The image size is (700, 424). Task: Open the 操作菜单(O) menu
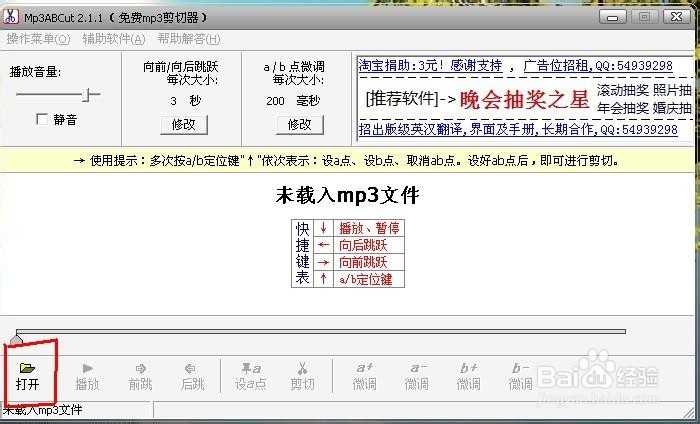[x=38, y=39]
